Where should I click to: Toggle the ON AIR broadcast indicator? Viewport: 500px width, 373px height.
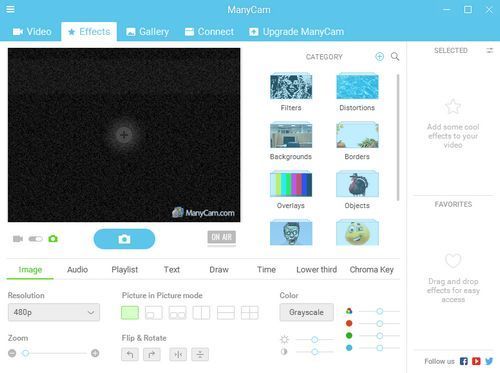222,237
